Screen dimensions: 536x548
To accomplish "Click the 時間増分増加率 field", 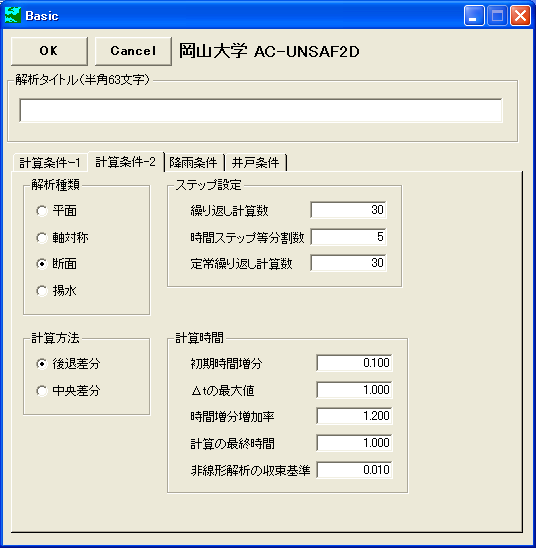I will pyautogui.click(x=354, y=416).
